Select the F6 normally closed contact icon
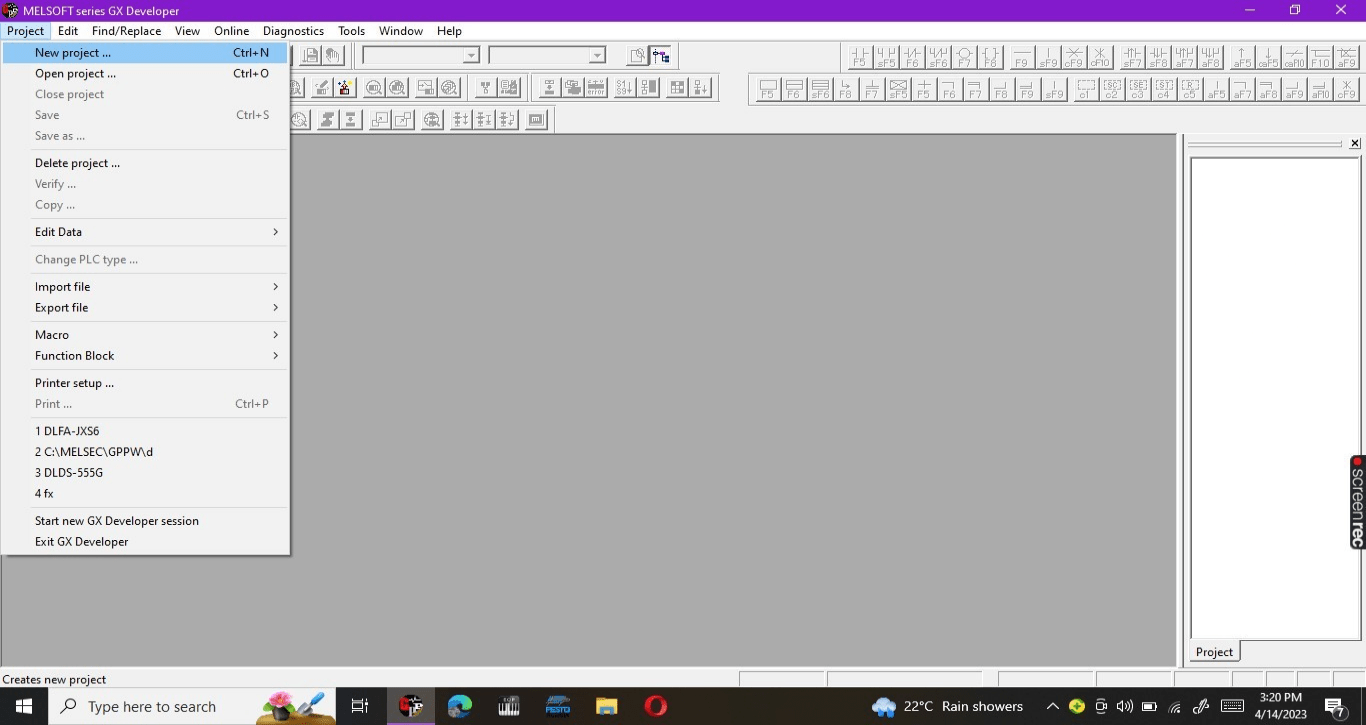 click(x=912, y=56)
